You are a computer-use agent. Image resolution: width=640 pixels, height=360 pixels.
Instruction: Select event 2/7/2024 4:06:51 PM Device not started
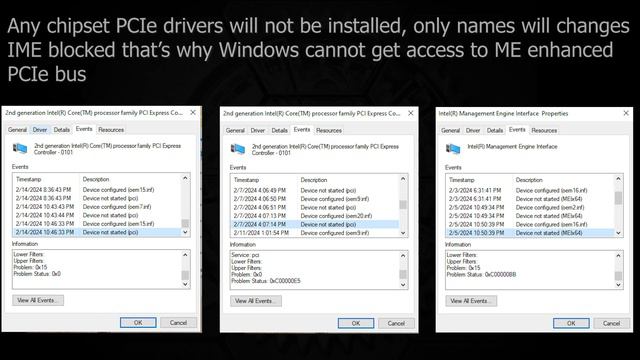point(315,208)
